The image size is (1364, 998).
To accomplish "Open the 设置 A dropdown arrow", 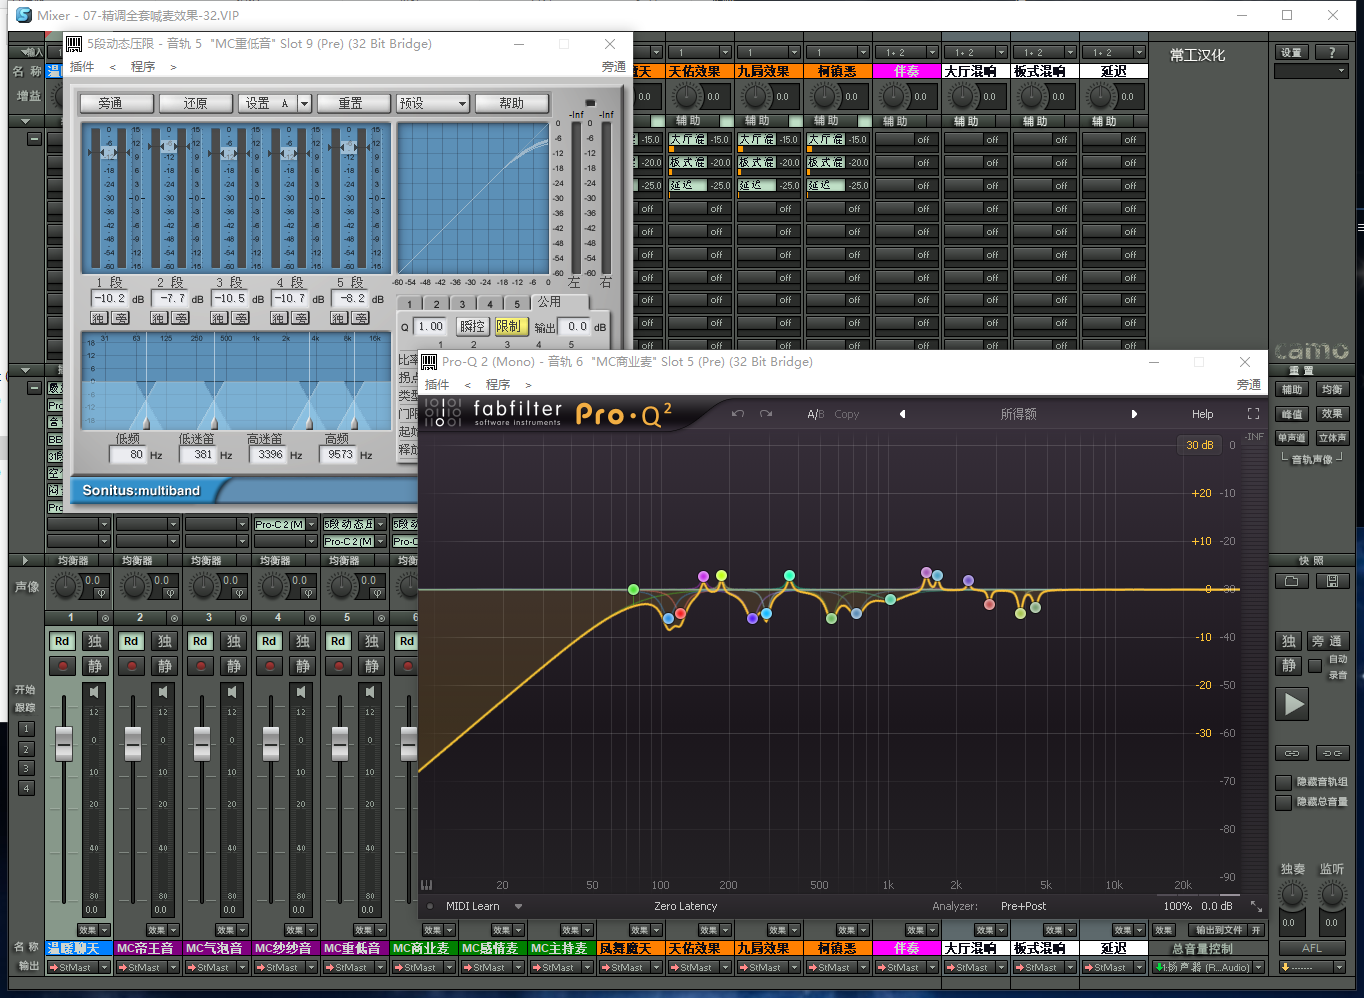I will (305, 104).
